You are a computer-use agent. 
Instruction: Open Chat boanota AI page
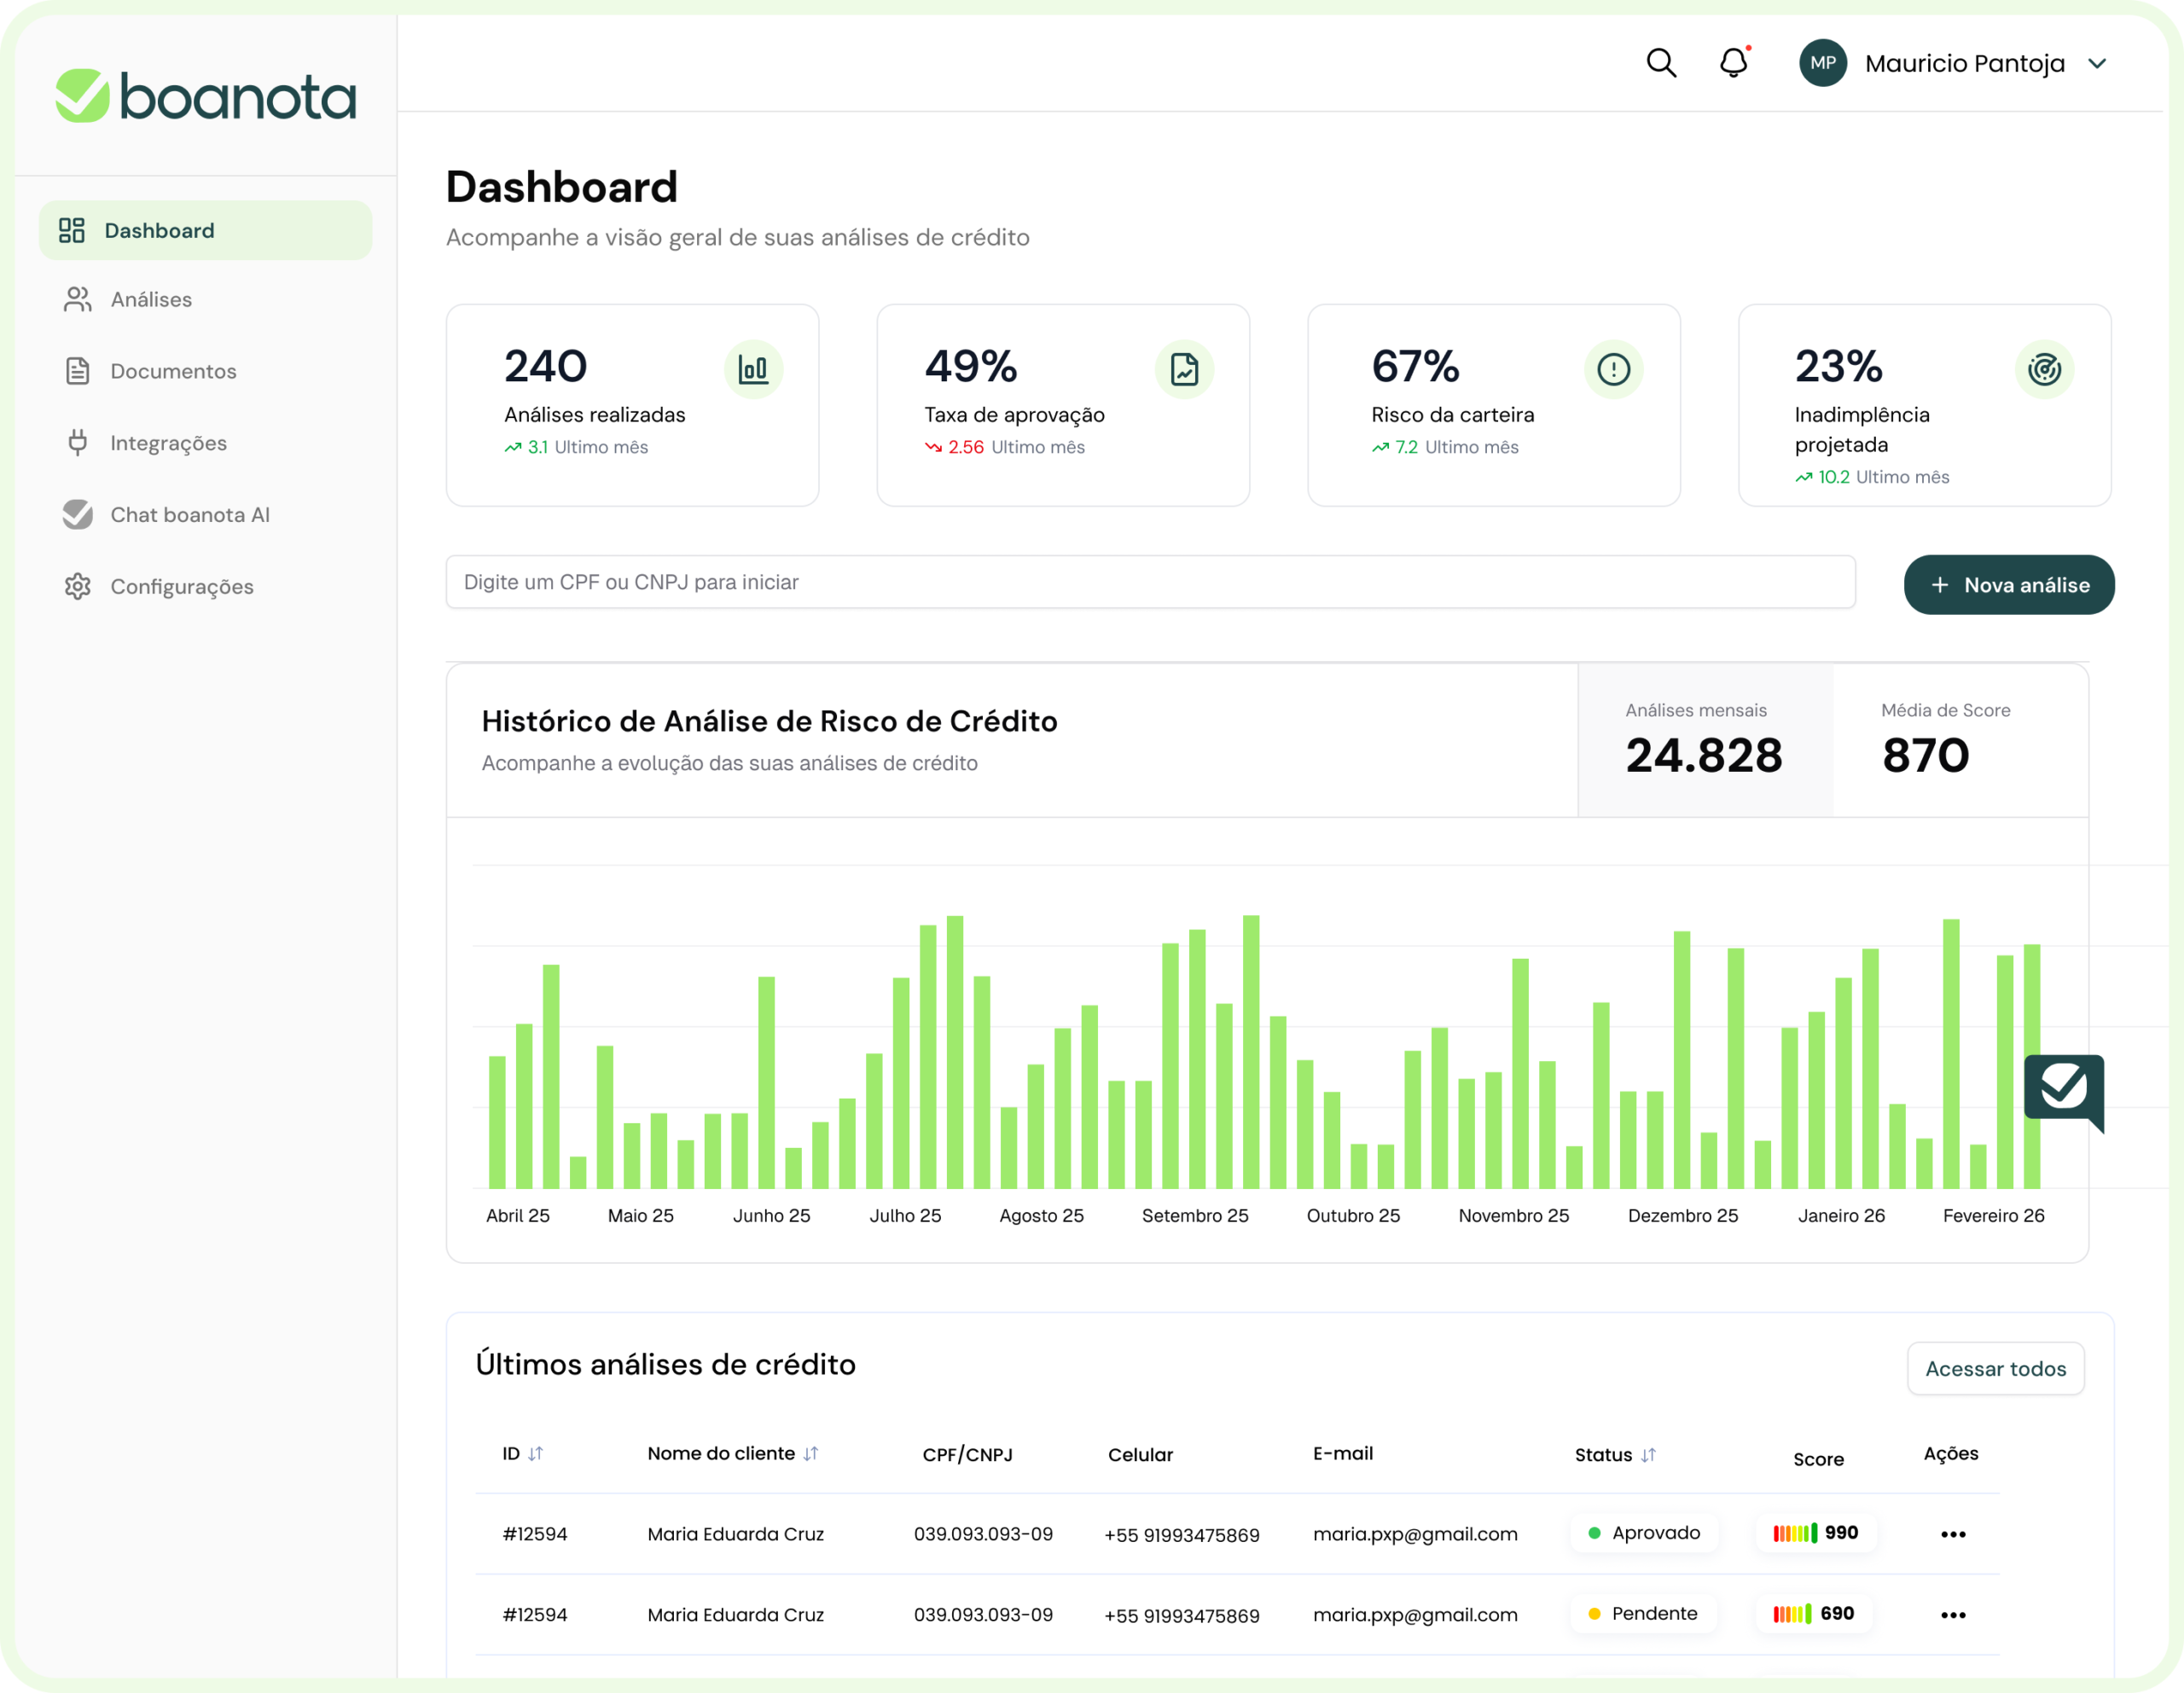[x=189, y=515]
